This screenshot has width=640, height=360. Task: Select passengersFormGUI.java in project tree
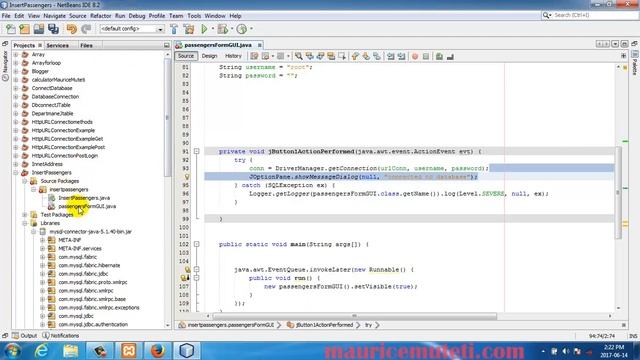tap(87, 206)
